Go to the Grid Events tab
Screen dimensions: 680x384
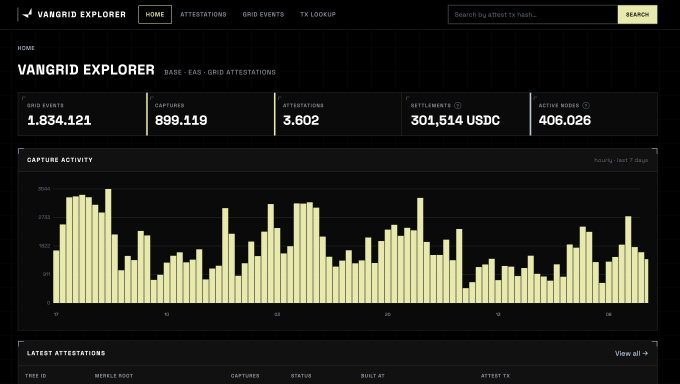pos(263,14)
